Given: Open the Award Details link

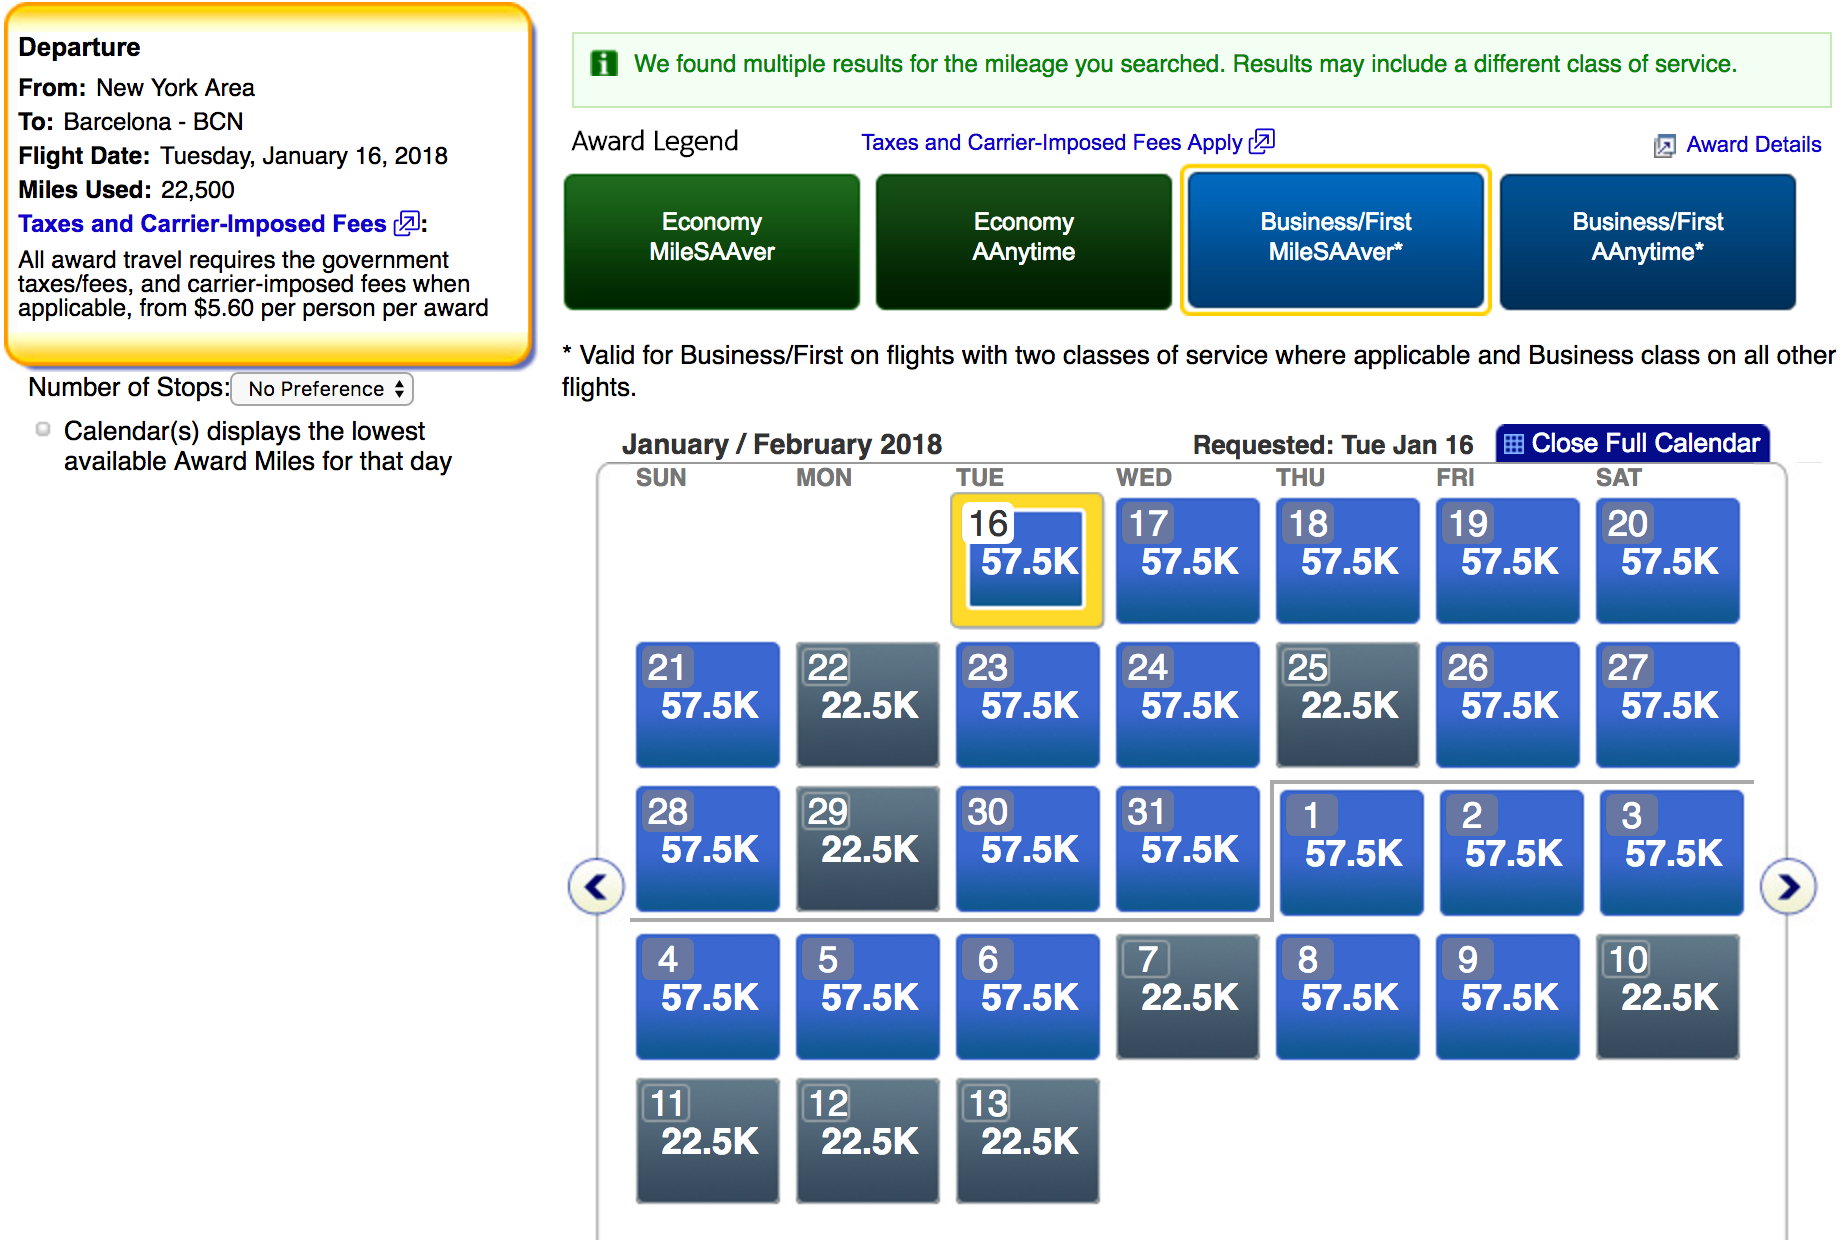Looking at the screenshot, I should point(1753,145).
